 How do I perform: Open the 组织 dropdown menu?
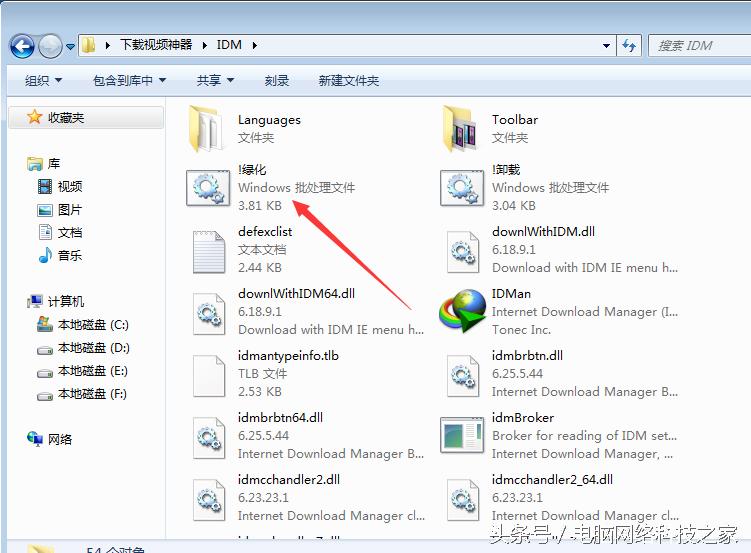point(43,81)
